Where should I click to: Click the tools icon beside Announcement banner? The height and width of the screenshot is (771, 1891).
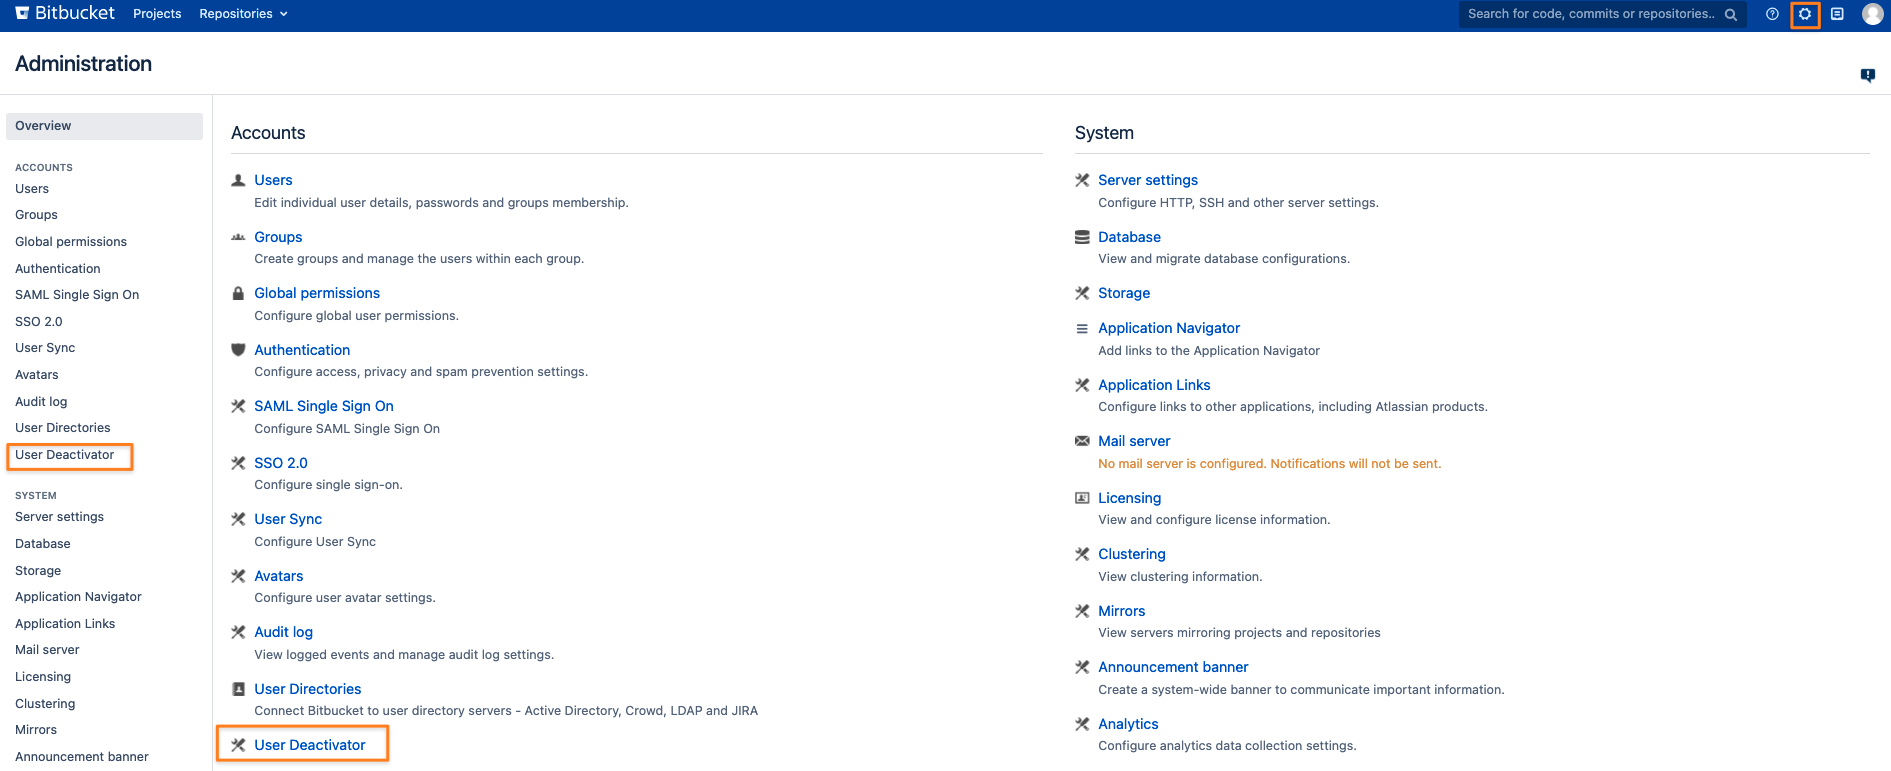point(1082,667)
